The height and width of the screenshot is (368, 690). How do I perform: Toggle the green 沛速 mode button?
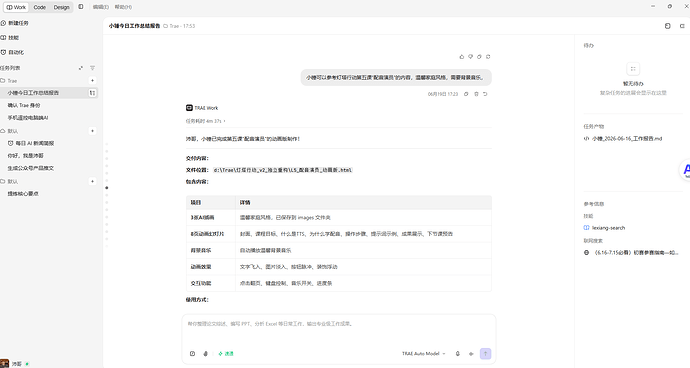226,354
